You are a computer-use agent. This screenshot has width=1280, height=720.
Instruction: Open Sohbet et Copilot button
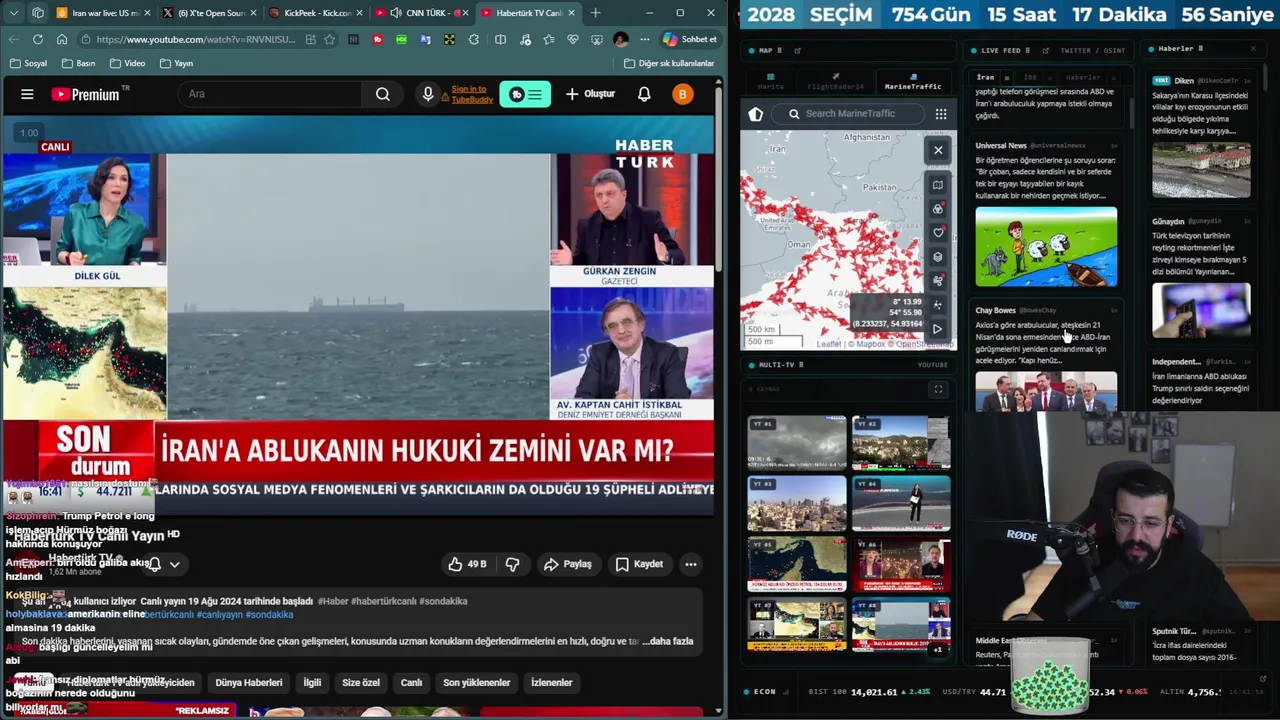(690, 39)
